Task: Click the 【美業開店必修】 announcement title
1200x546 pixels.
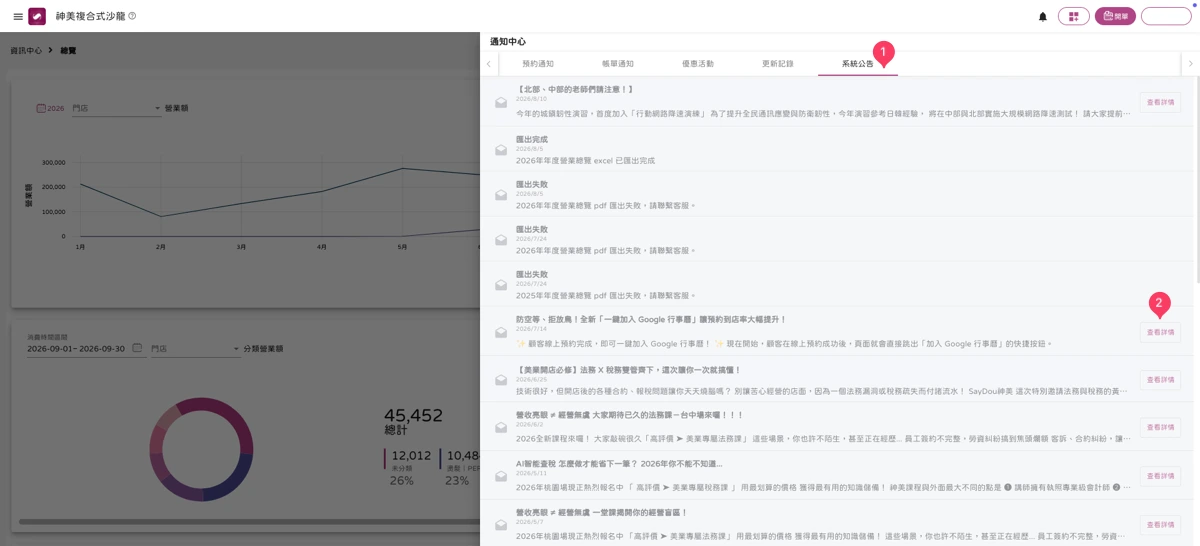Action: pyautogui.click(x=628, y=370)
